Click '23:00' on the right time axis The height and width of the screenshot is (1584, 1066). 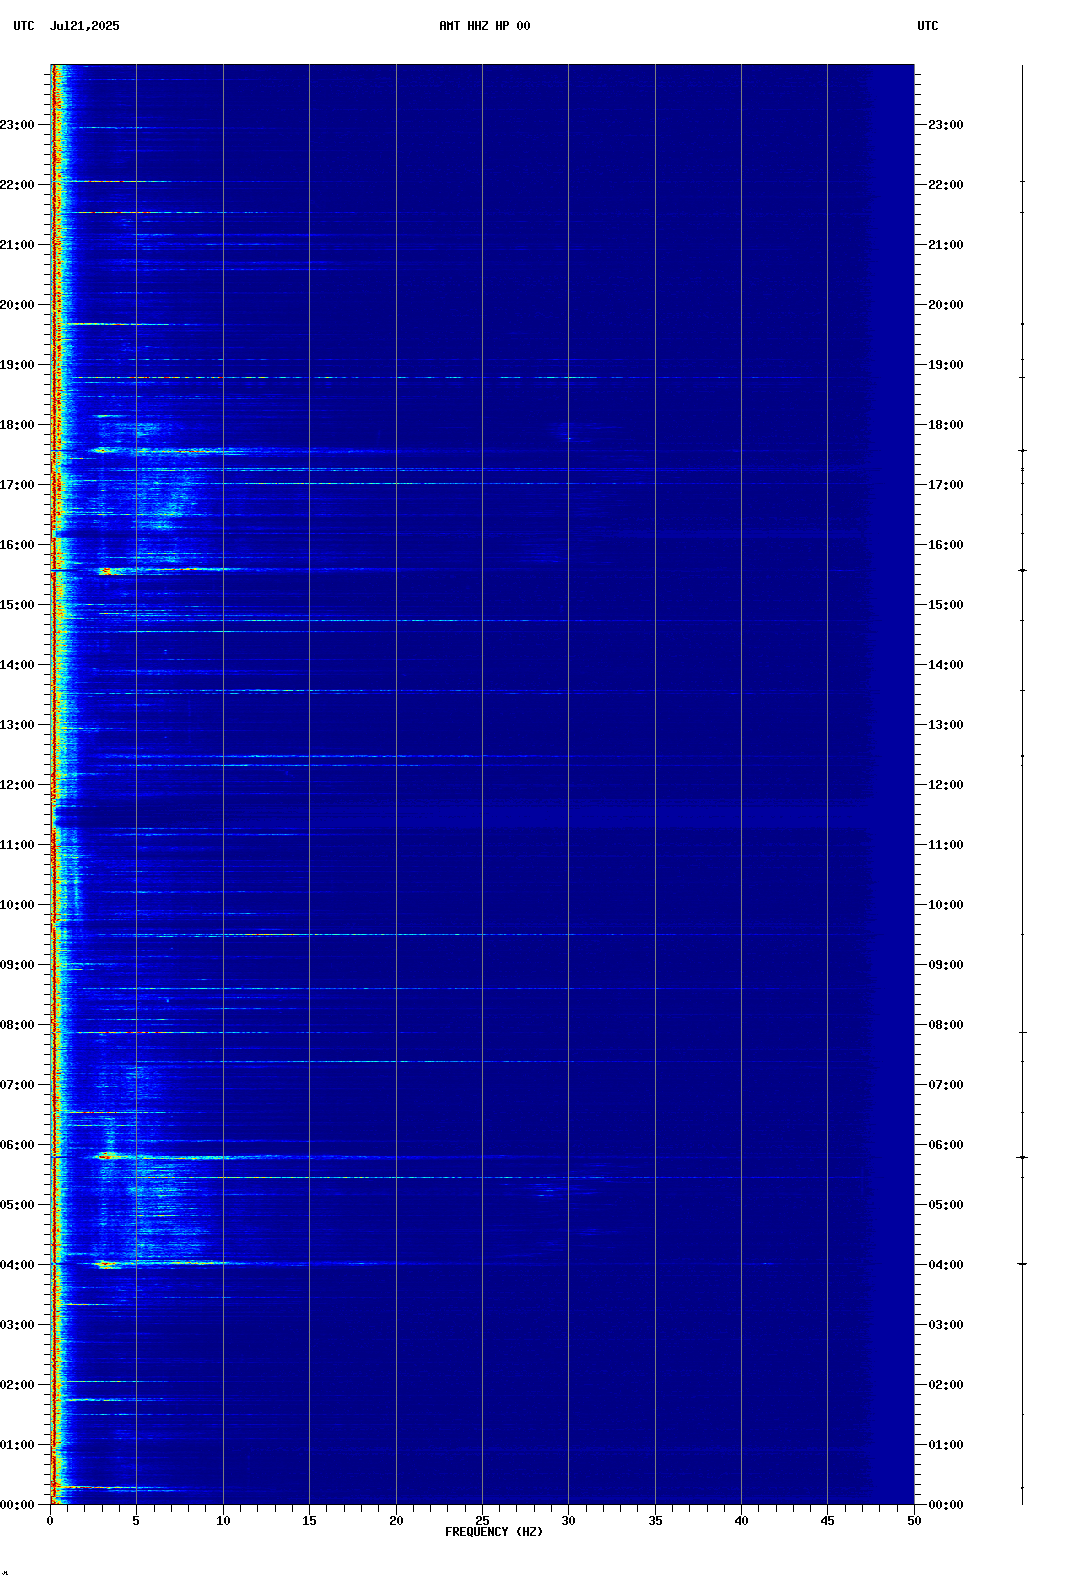946,125
